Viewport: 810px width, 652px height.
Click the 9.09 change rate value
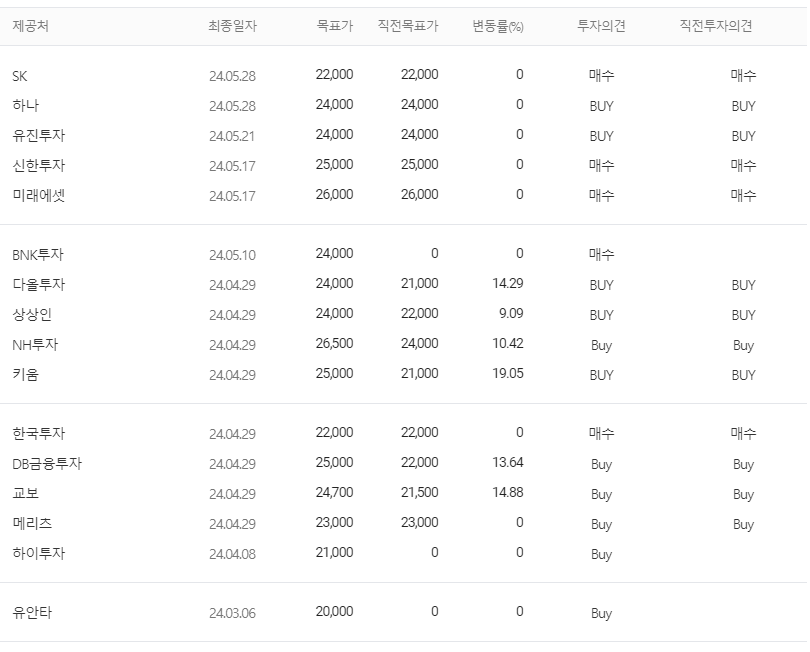click(x=511, y=314)
